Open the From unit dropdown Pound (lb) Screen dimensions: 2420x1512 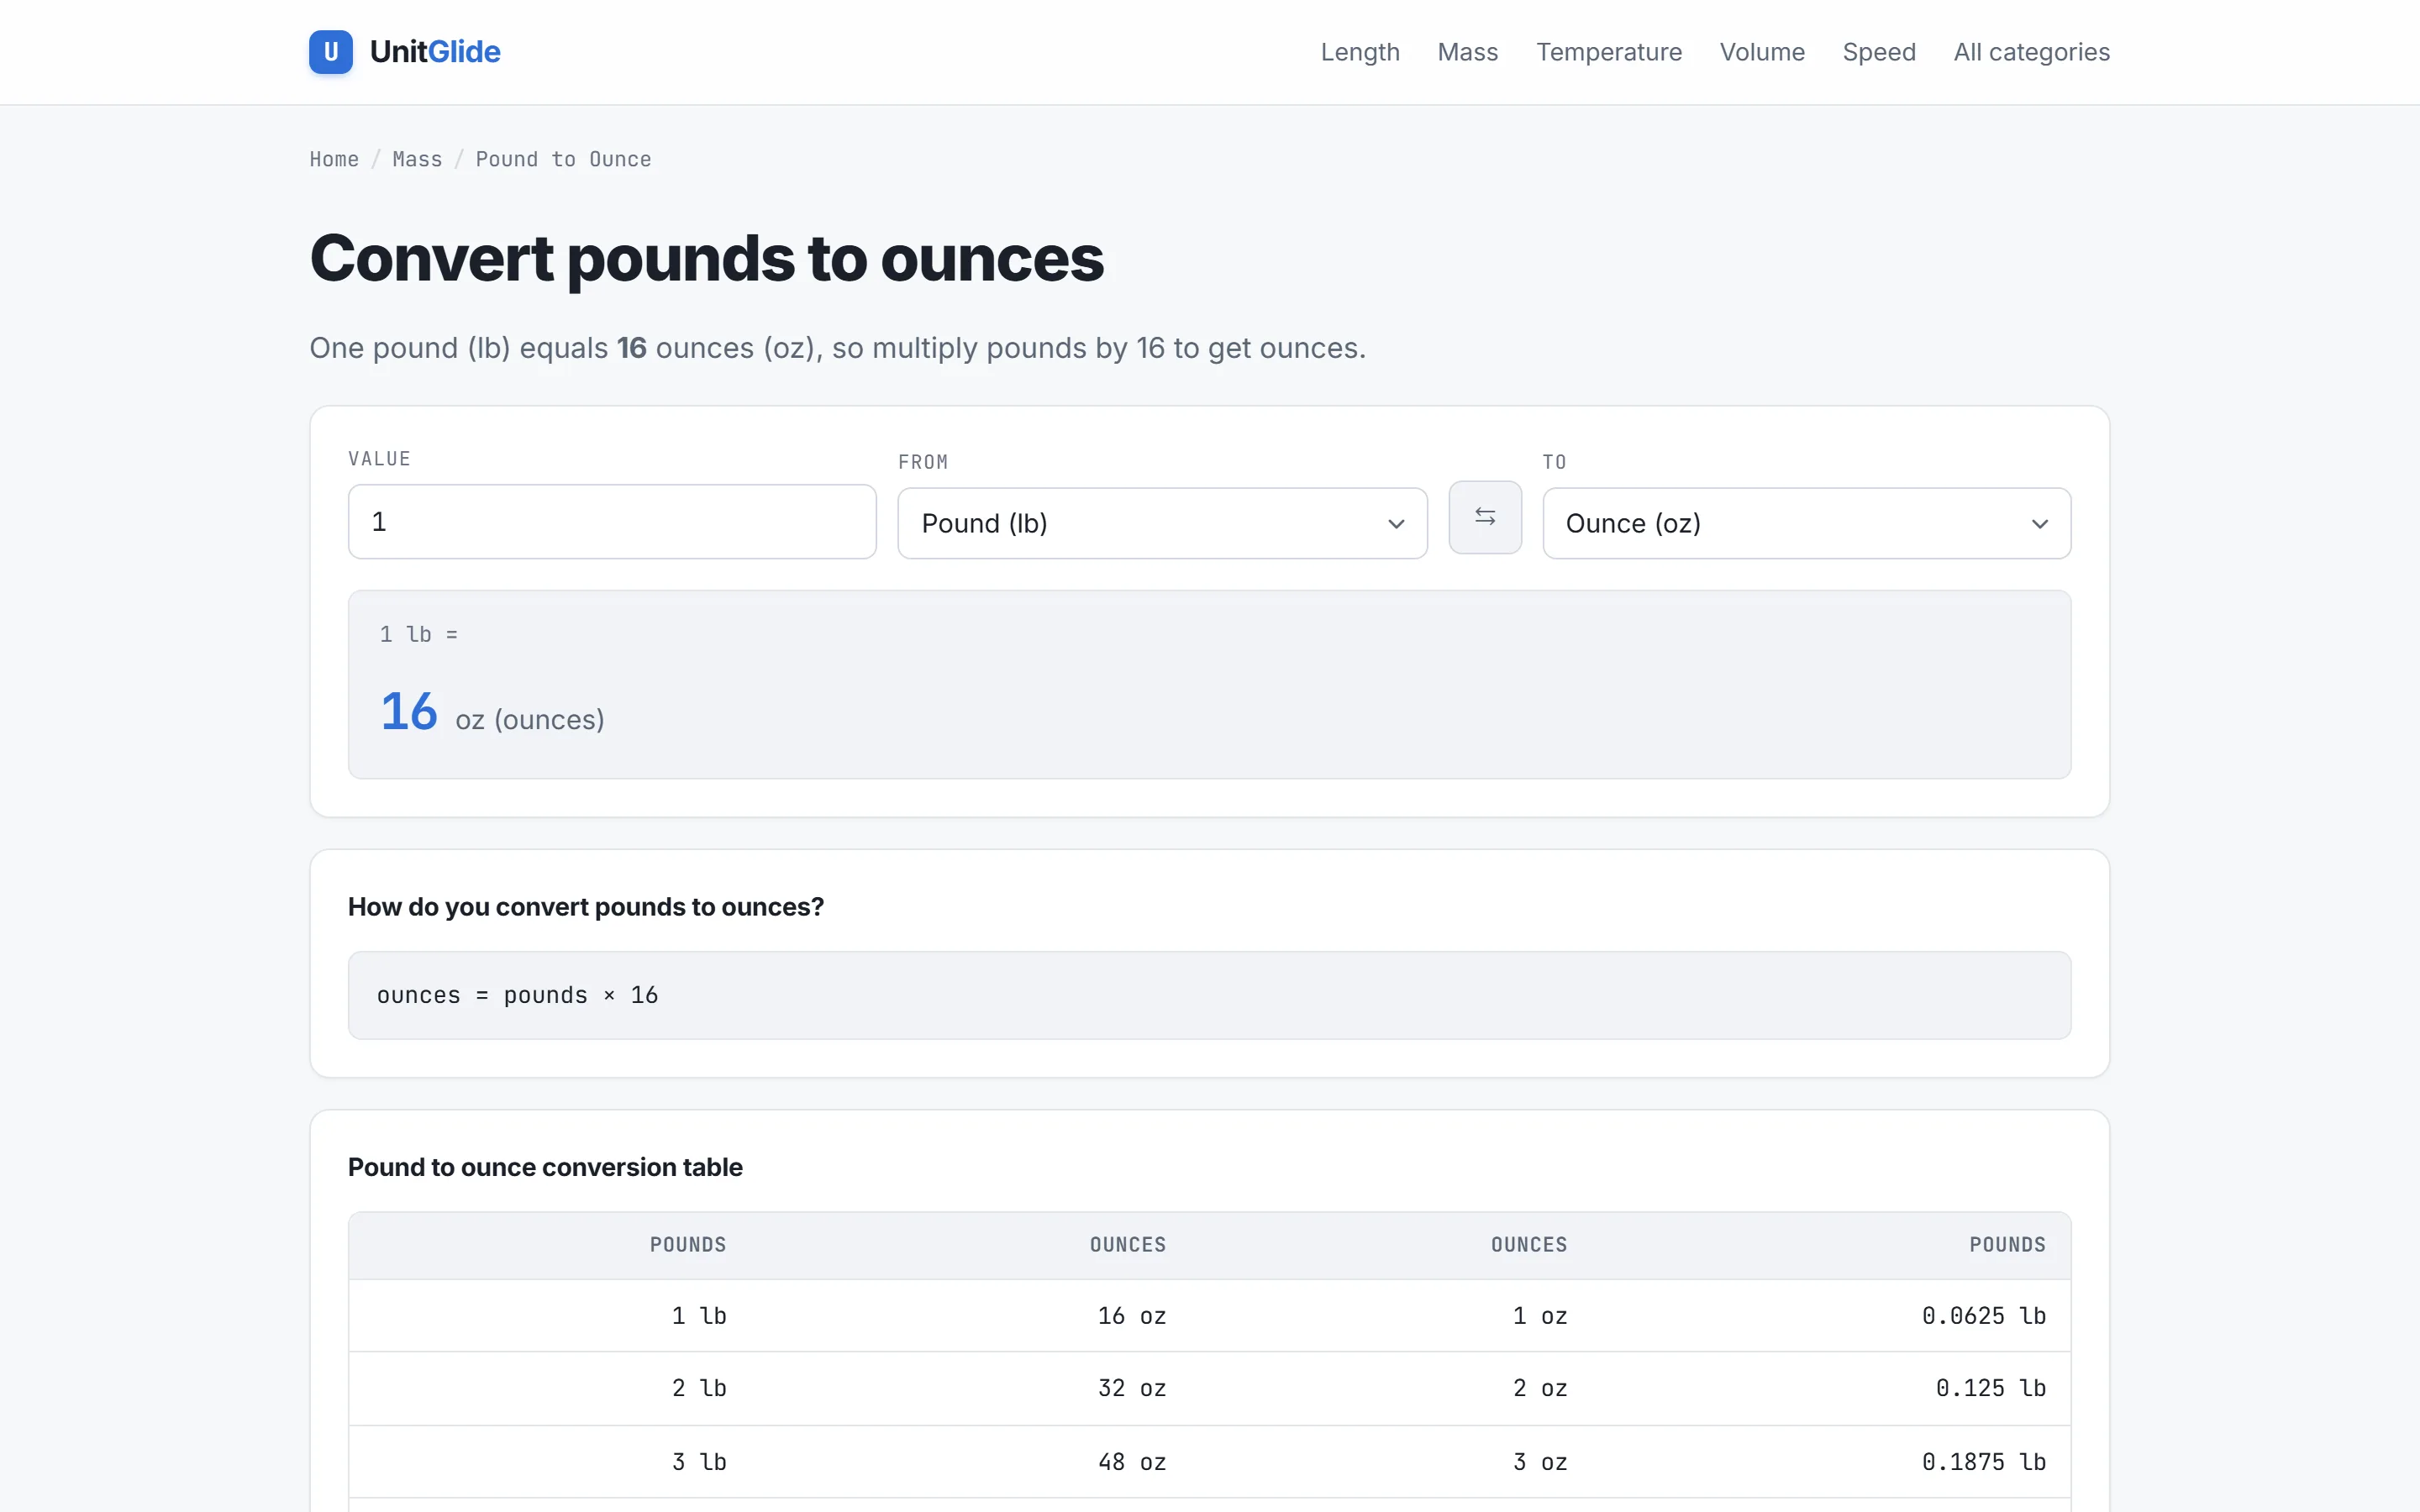click(x=1162, y=523)
